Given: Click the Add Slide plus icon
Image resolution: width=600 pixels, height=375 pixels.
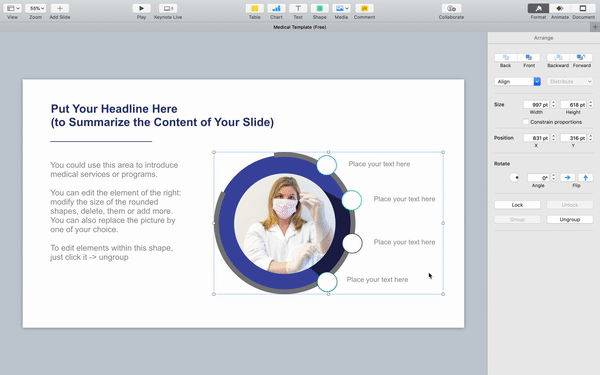Looking at the screenshot, I should (x=60, y=8).
